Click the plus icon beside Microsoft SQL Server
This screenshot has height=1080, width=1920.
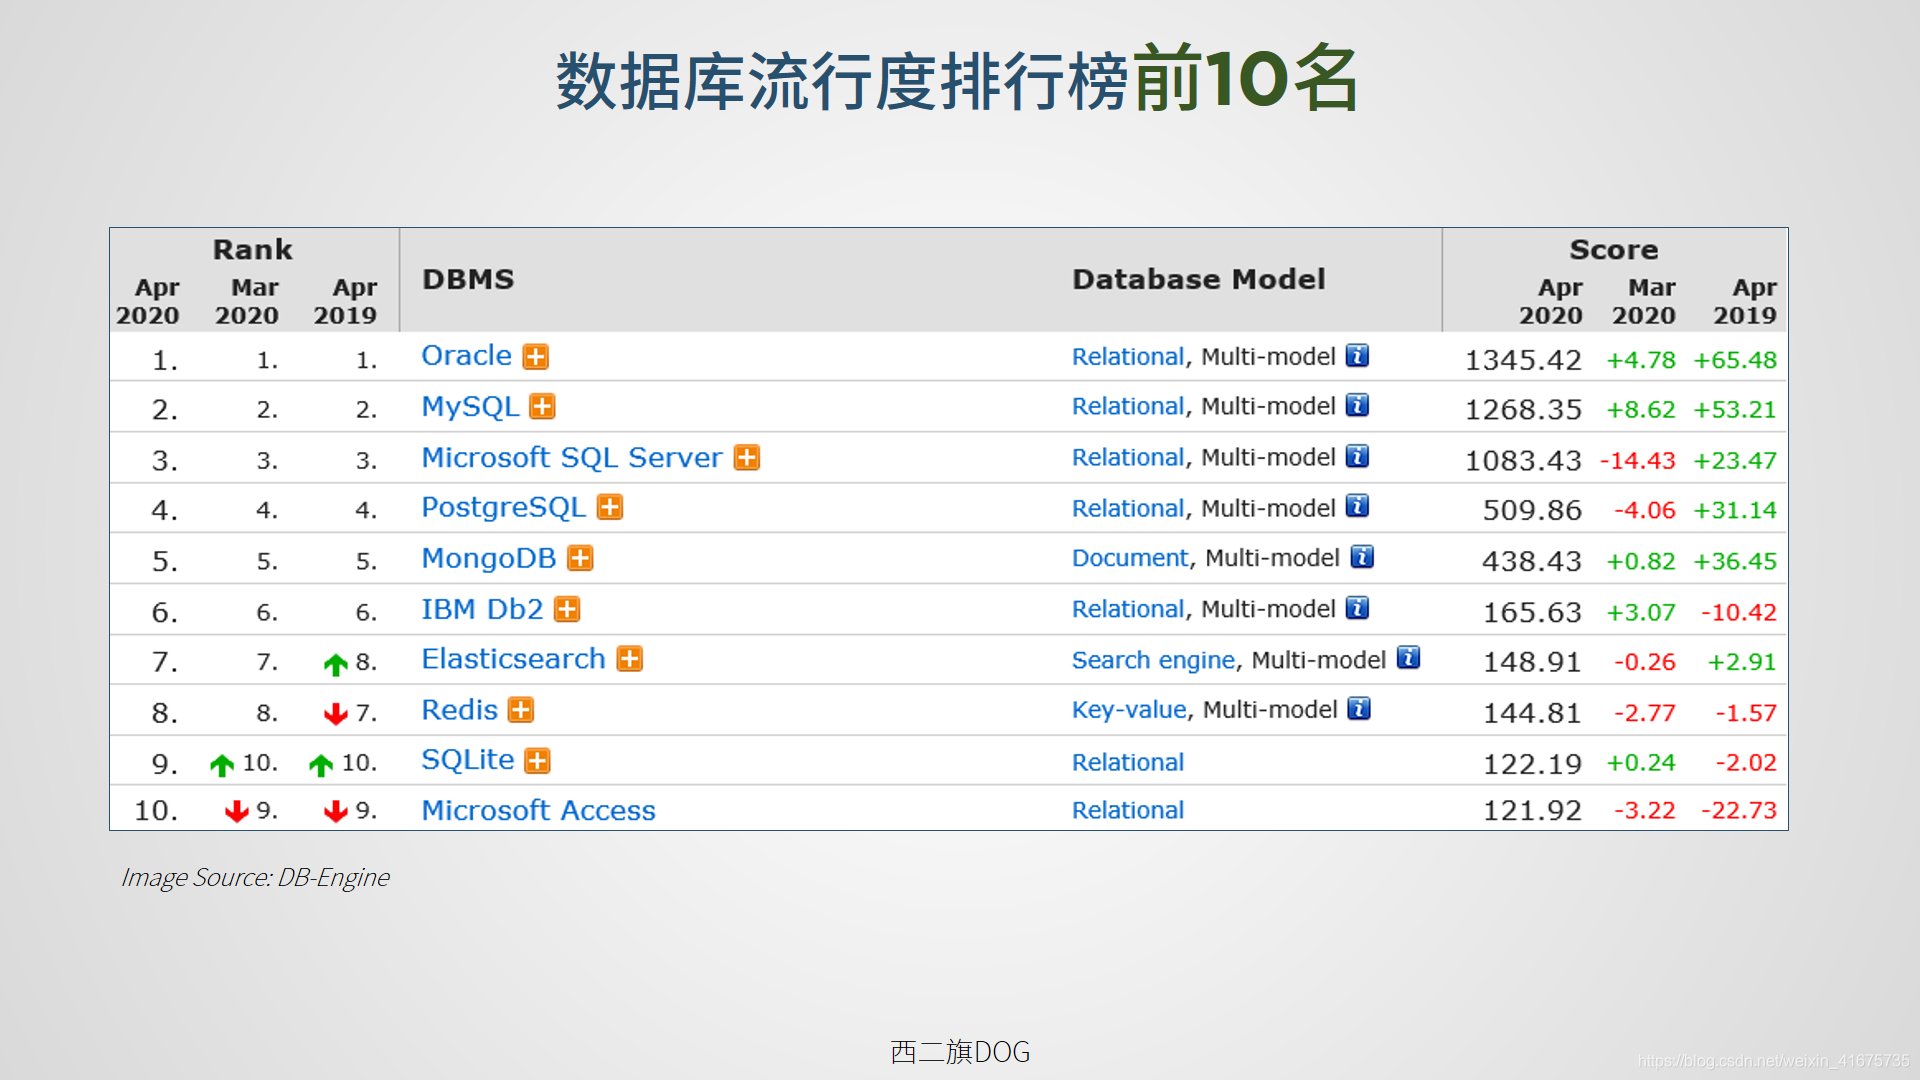pos(747,458)
